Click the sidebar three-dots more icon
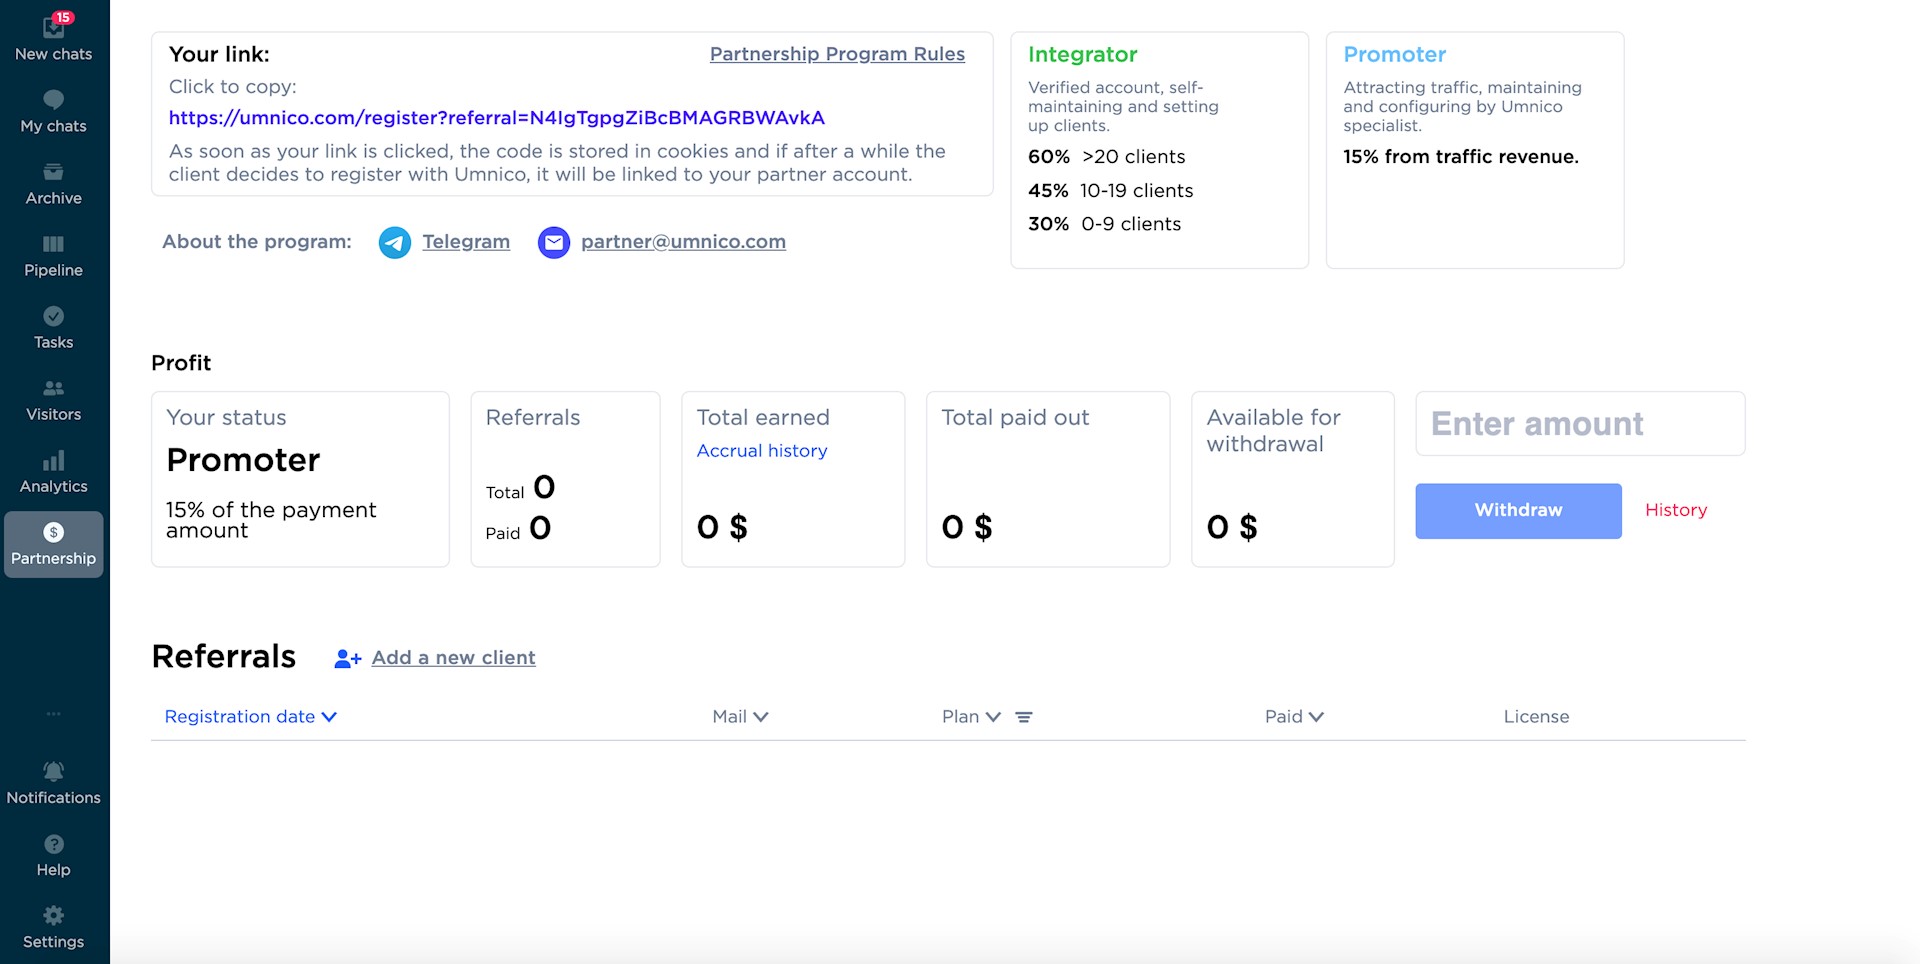The height and width of the screenshot is (964, 1920). coord(54,714)
